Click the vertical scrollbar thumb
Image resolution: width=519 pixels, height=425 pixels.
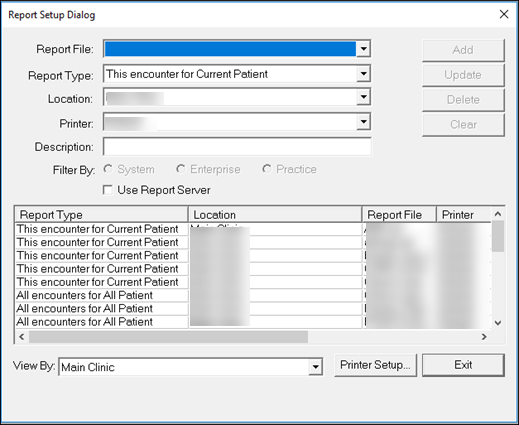[498, 236]
